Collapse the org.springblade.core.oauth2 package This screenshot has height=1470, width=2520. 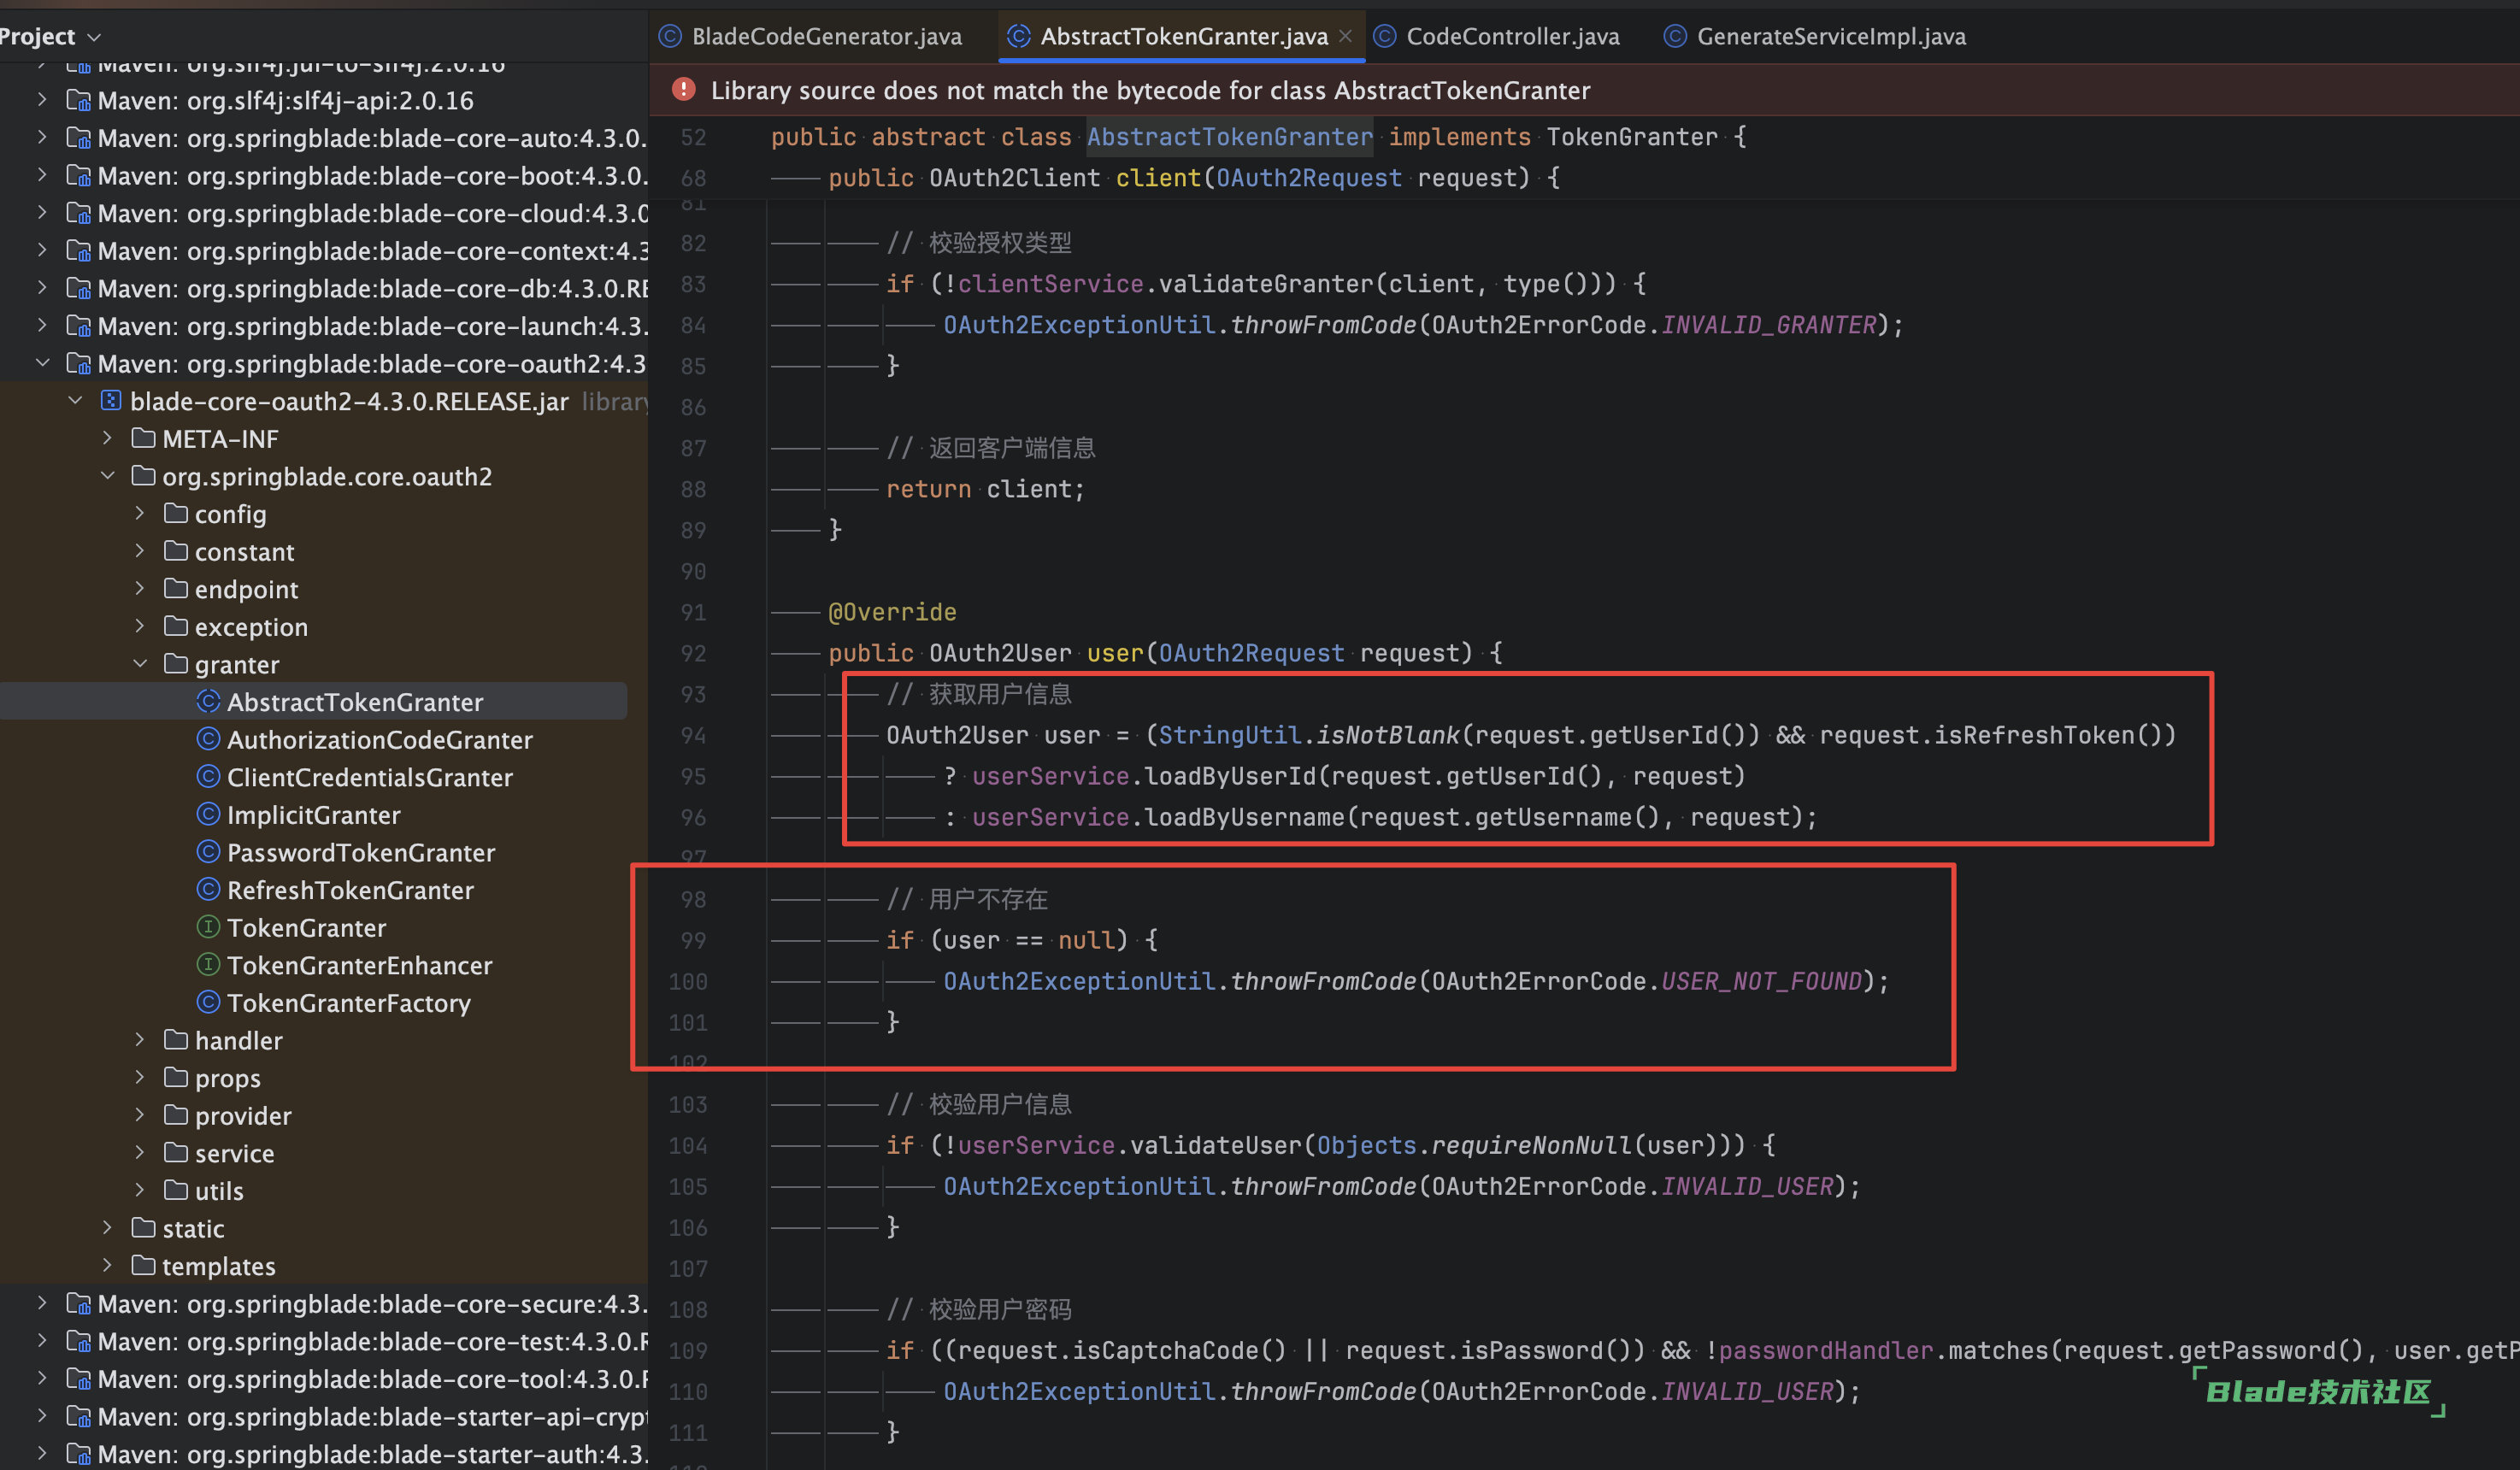click(108, 476)
